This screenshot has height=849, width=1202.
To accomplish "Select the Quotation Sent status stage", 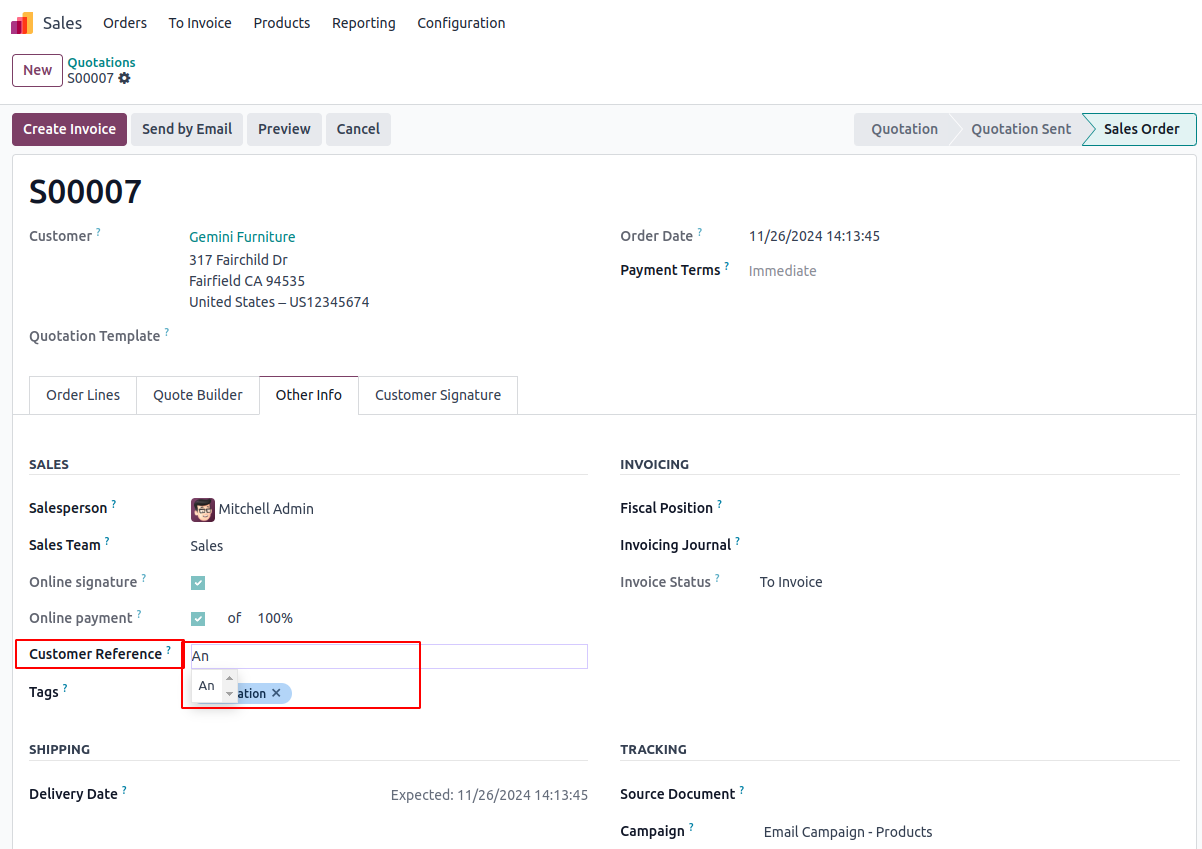I will (1020, 129).
